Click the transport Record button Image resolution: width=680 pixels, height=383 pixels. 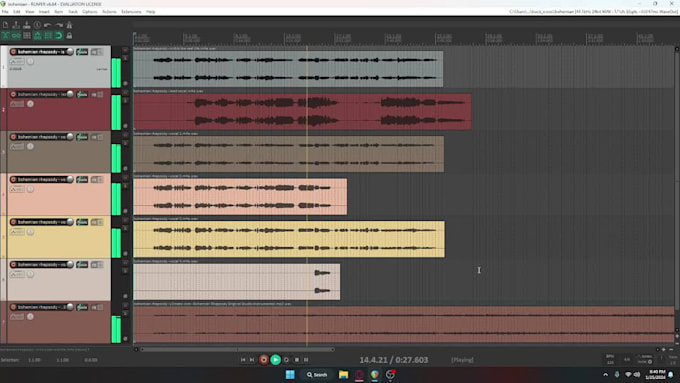264,360
